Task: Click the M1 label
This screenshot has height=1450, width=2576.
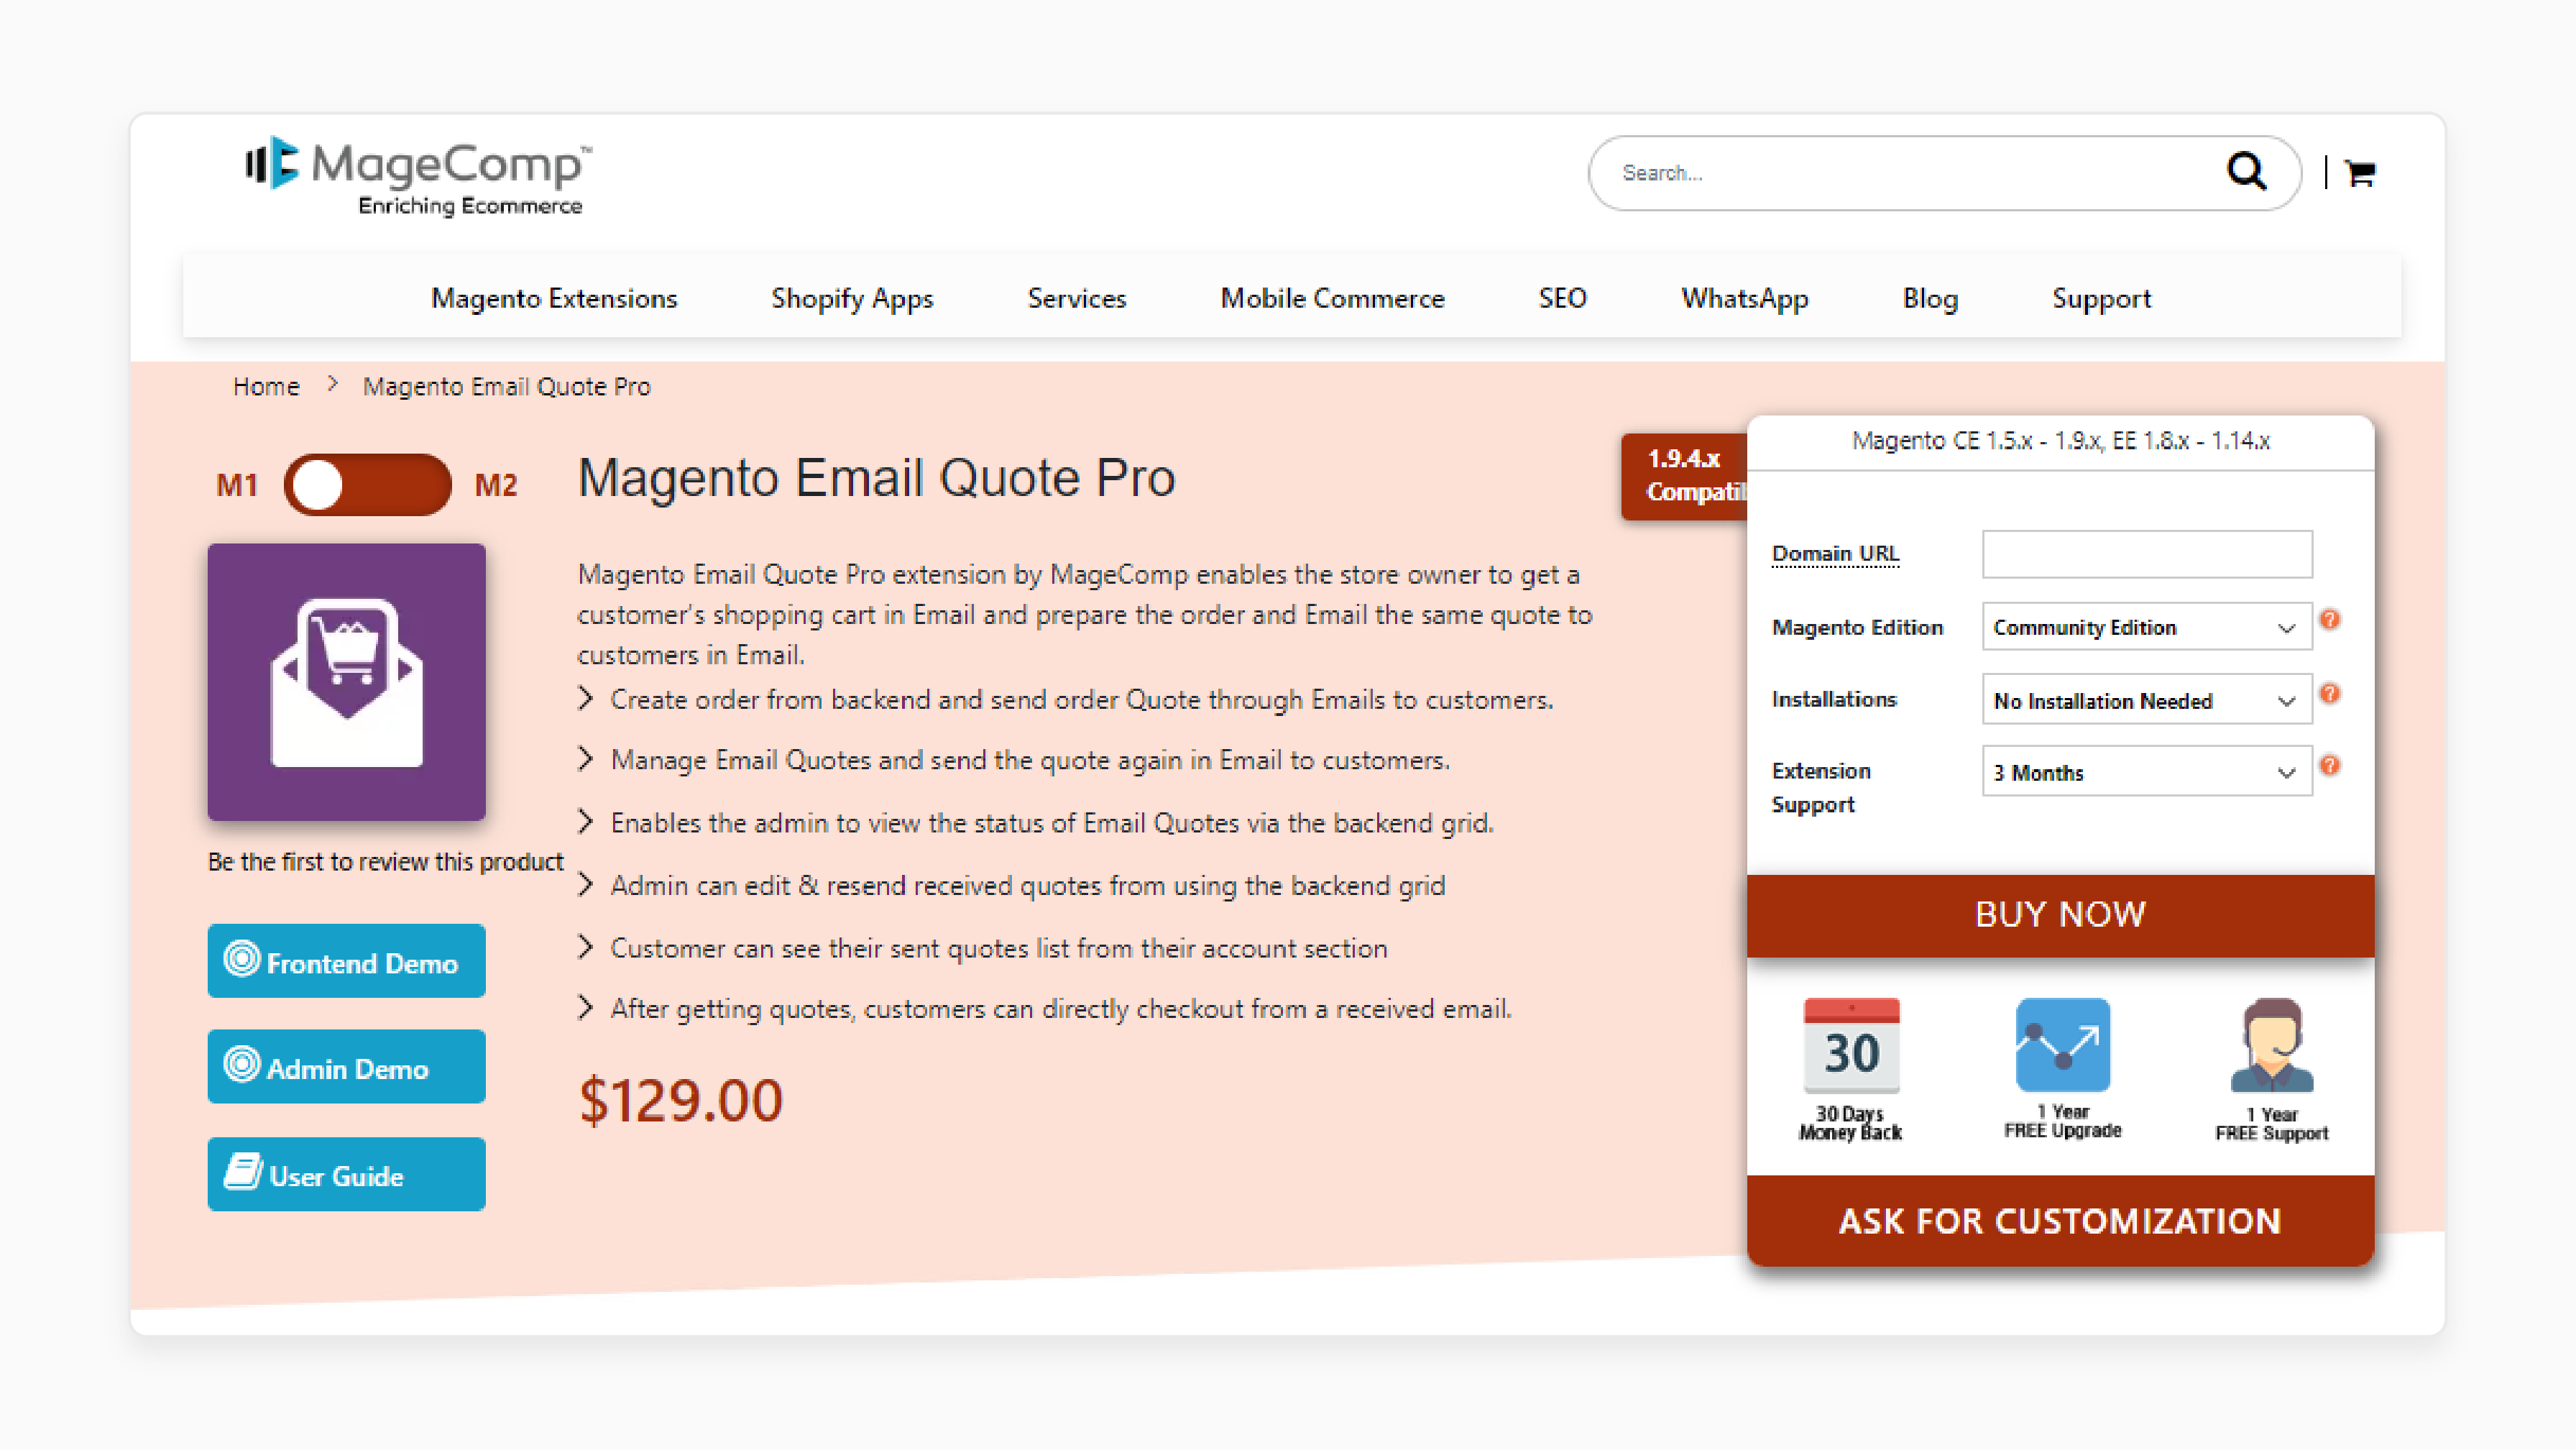Action: [237, 485]
